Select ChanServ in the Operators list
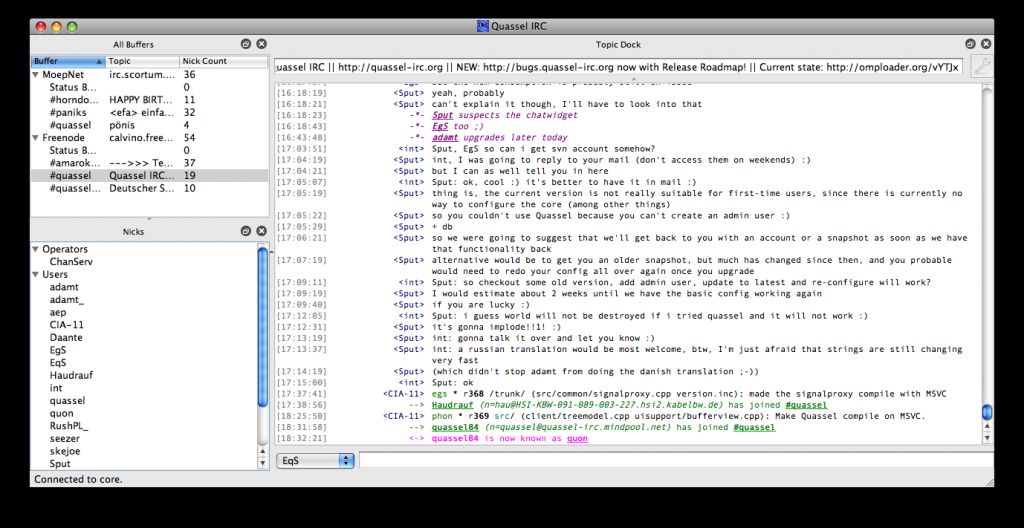 point(71,261)
